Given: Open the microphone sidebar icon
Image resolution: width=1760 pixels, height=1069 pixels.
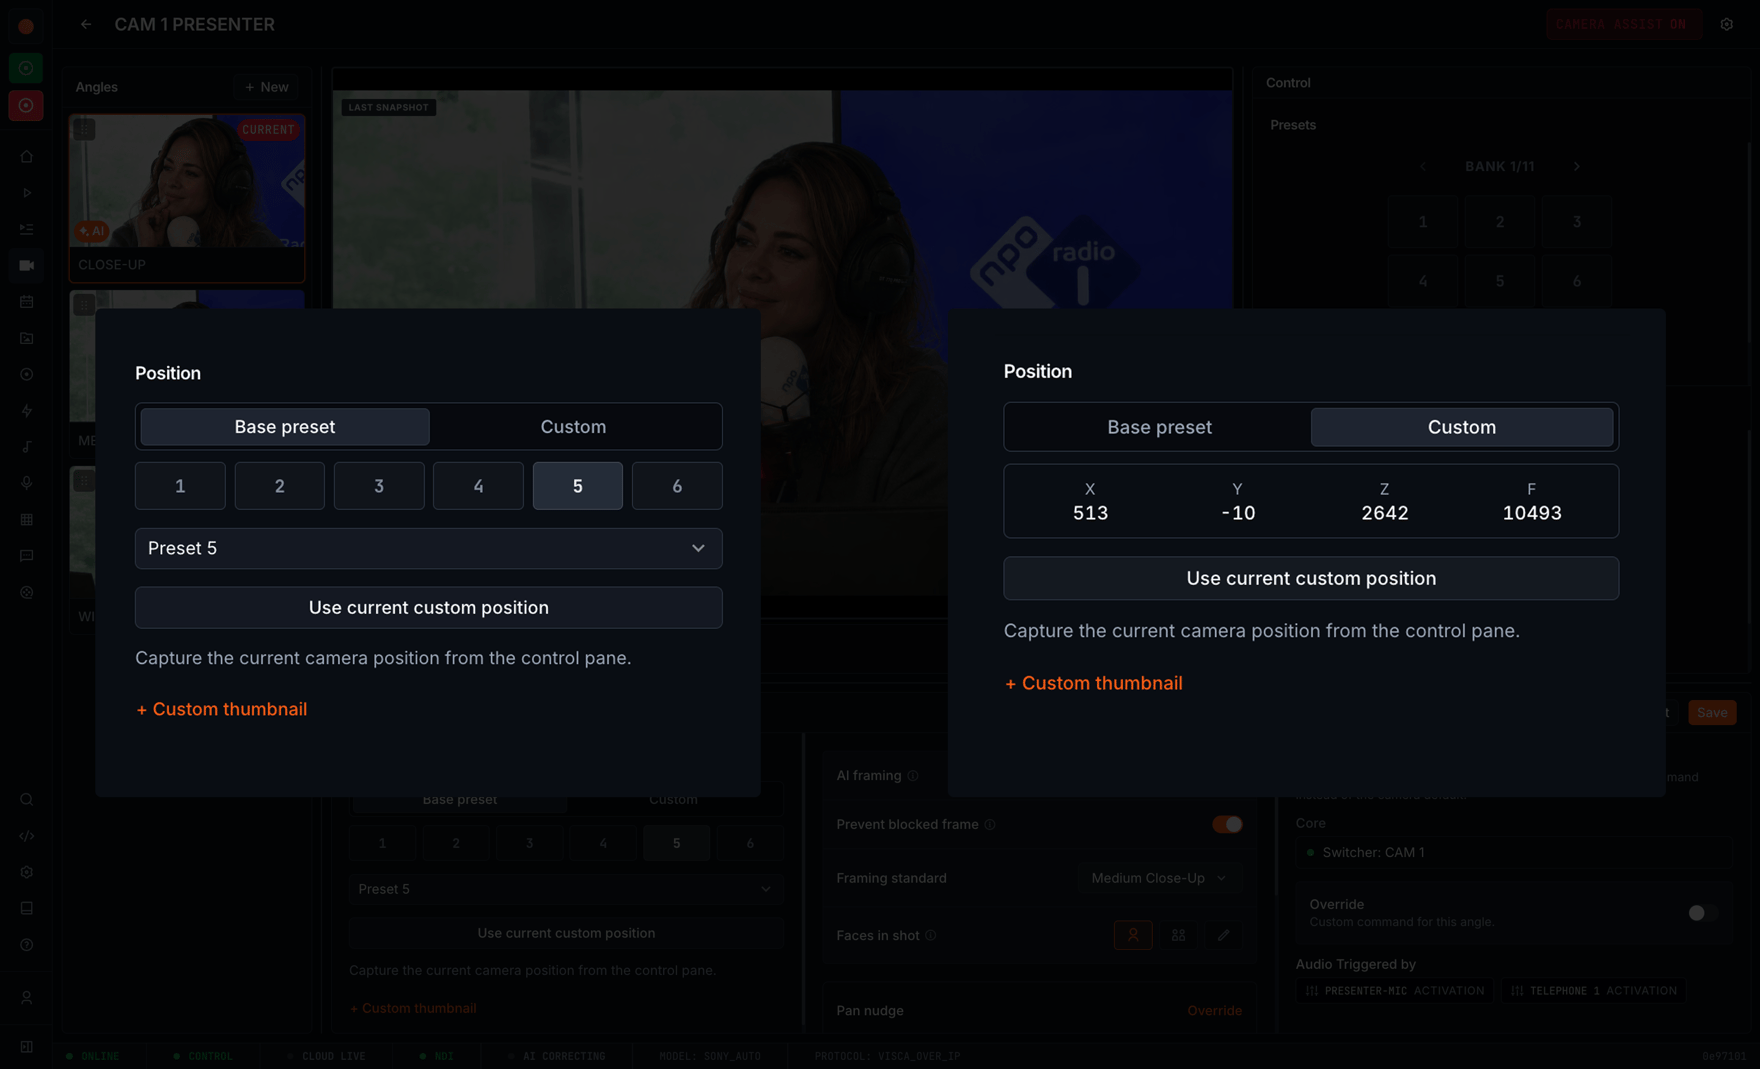Looking at the screenshot, I should [x=27, y=483].
